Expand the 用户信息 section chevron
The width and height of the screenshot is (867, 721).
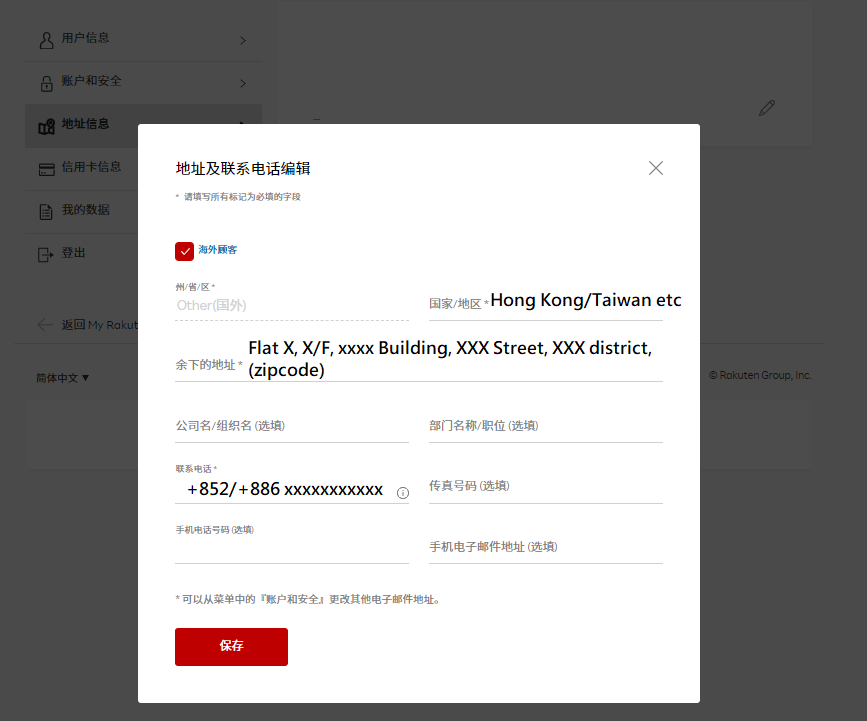pos(243,41)
